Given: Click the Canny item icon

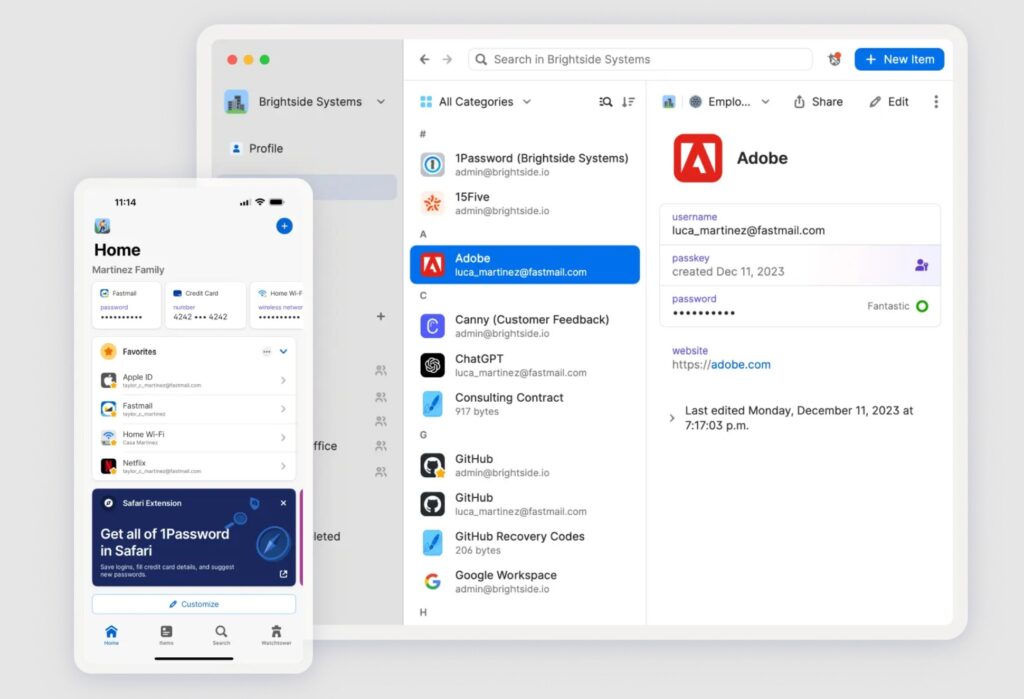Looking at the screenshot, I should pos(432,326).
